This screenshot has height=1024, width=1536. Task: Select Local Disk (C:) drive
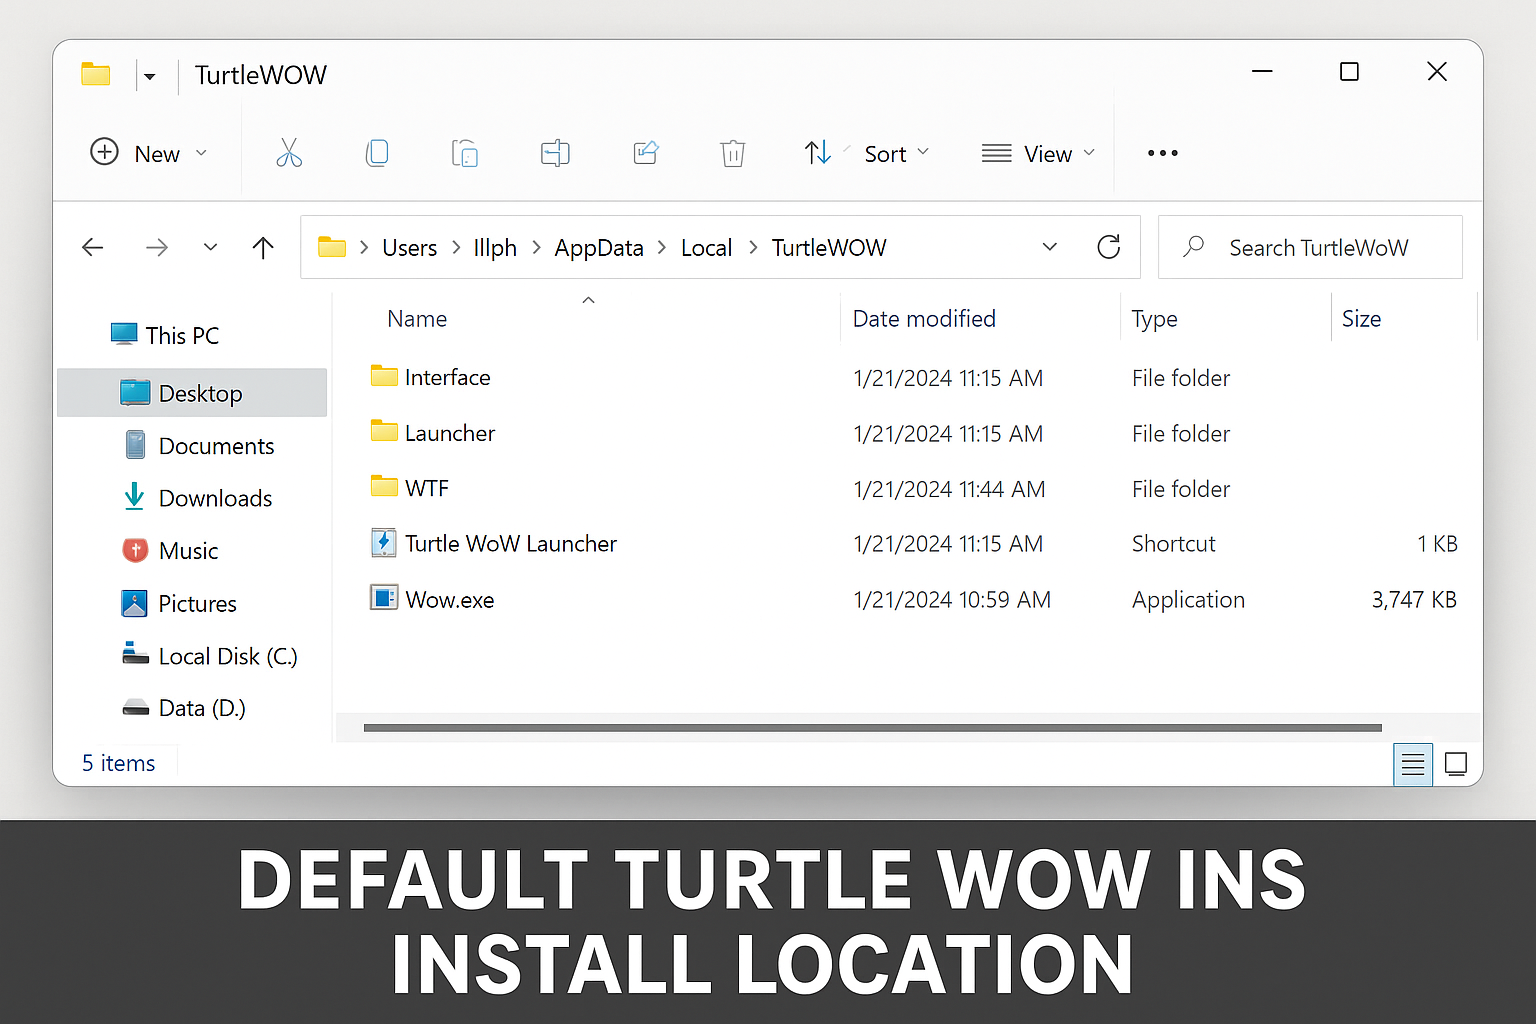tap(209, 655)
